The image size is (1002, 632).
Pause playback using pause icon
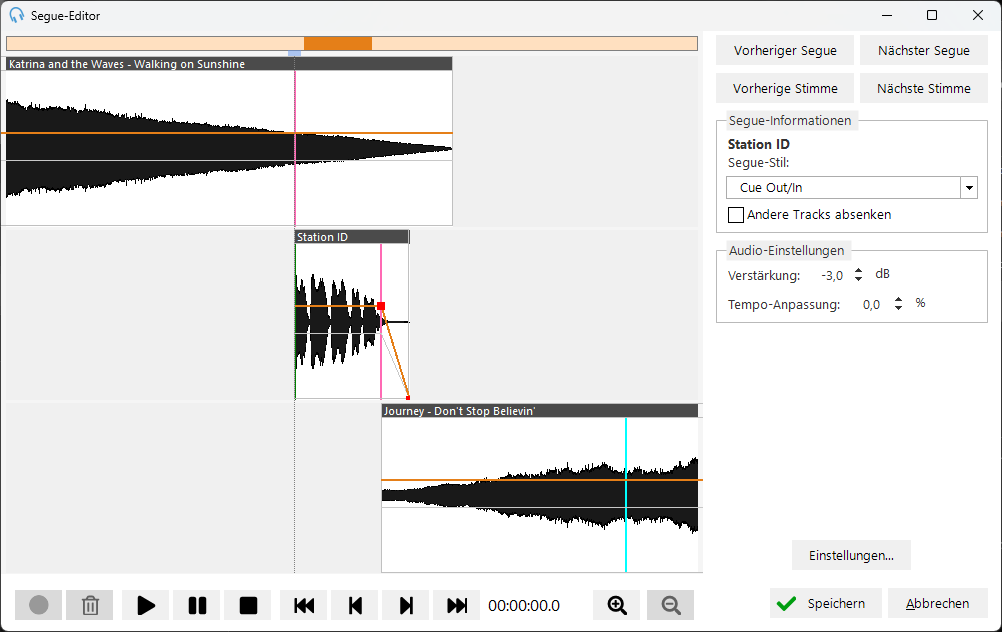(x=197, y=605)
